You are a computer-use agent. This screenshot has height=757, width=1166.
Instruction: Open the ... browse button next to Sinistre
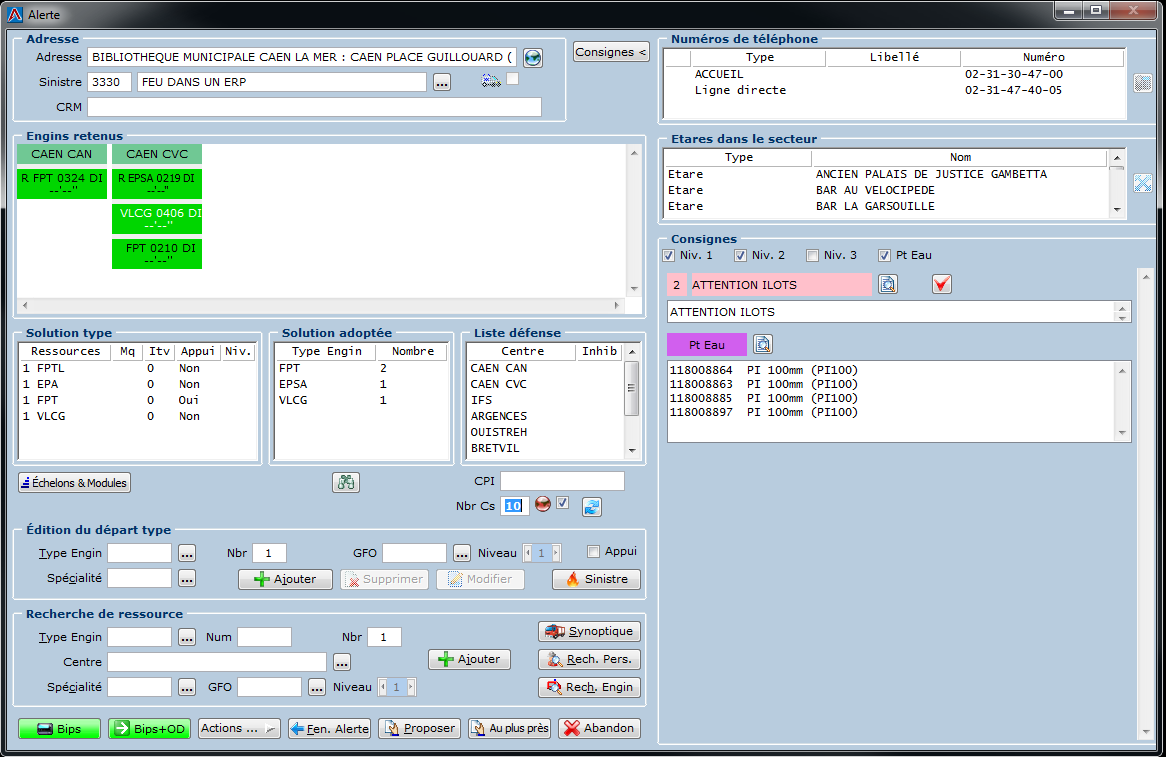pos(442,83)
